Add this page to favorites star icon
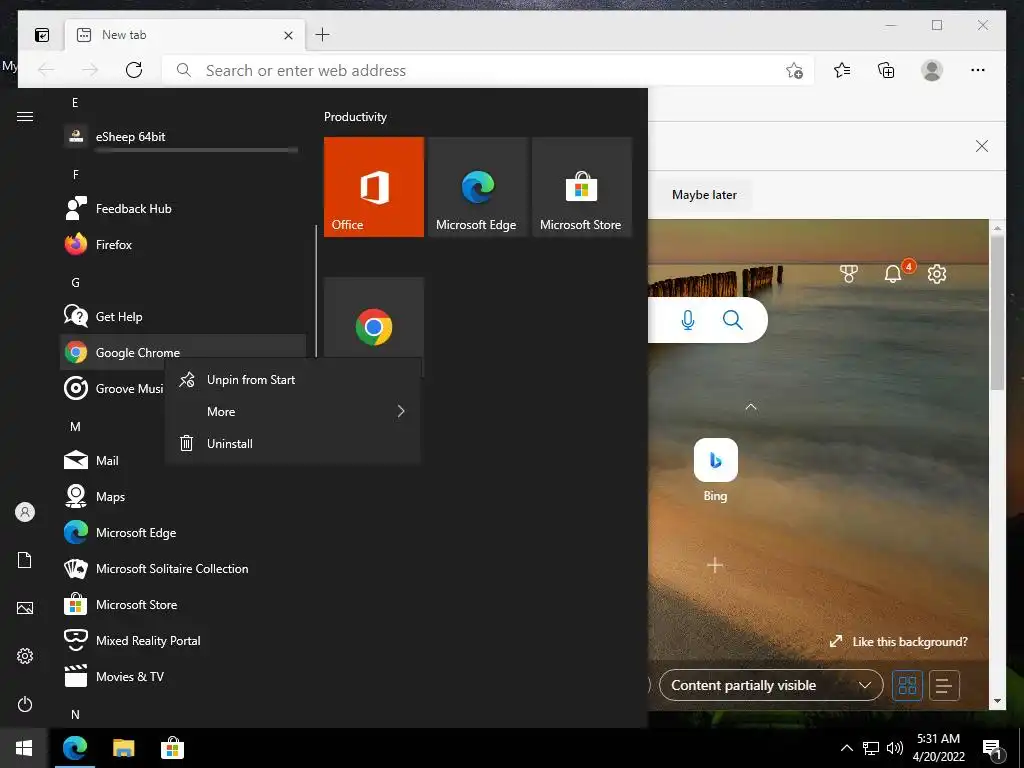Image resolution: width=1024 pixels, height=768 pixels. click(794, 71)
